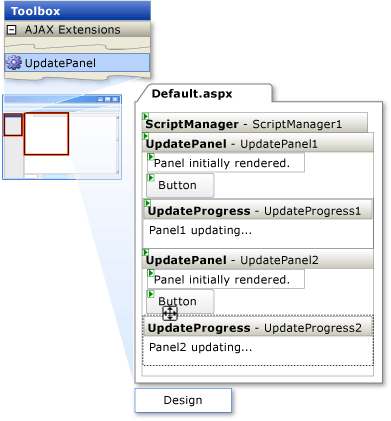Click the four-arrow move handle of UpdateProgress2
The width and height of the screenshot is (391, 421).
pos(170,313)
